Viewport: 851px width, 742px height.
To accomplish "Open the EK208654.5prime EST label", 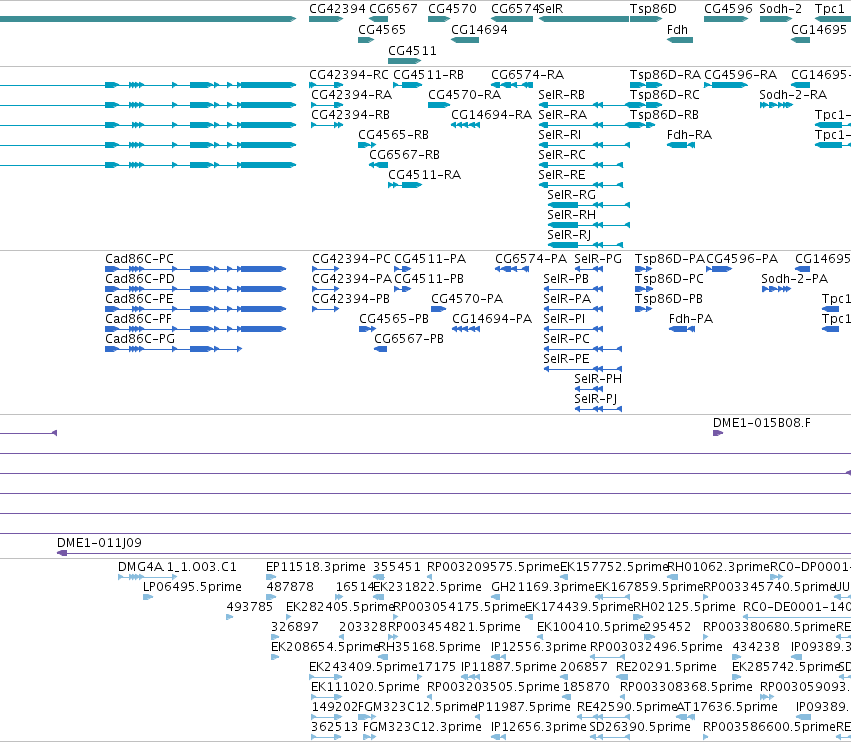I will tap(325, 647).
